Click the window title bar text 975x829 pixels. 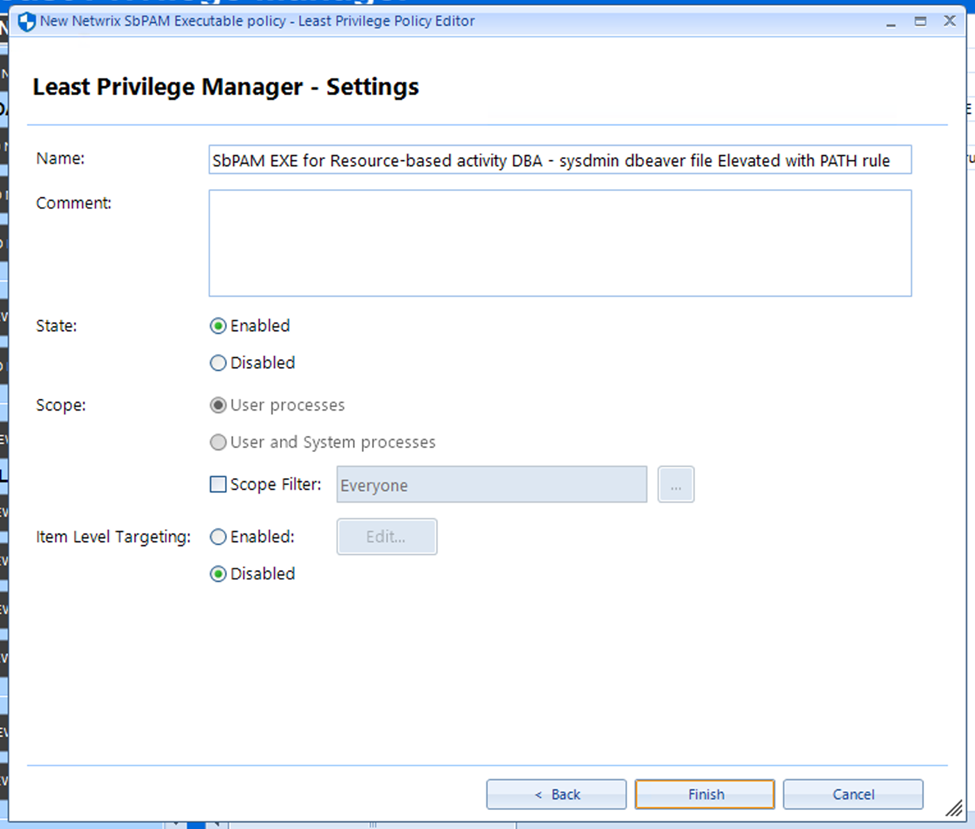point(257,21)
